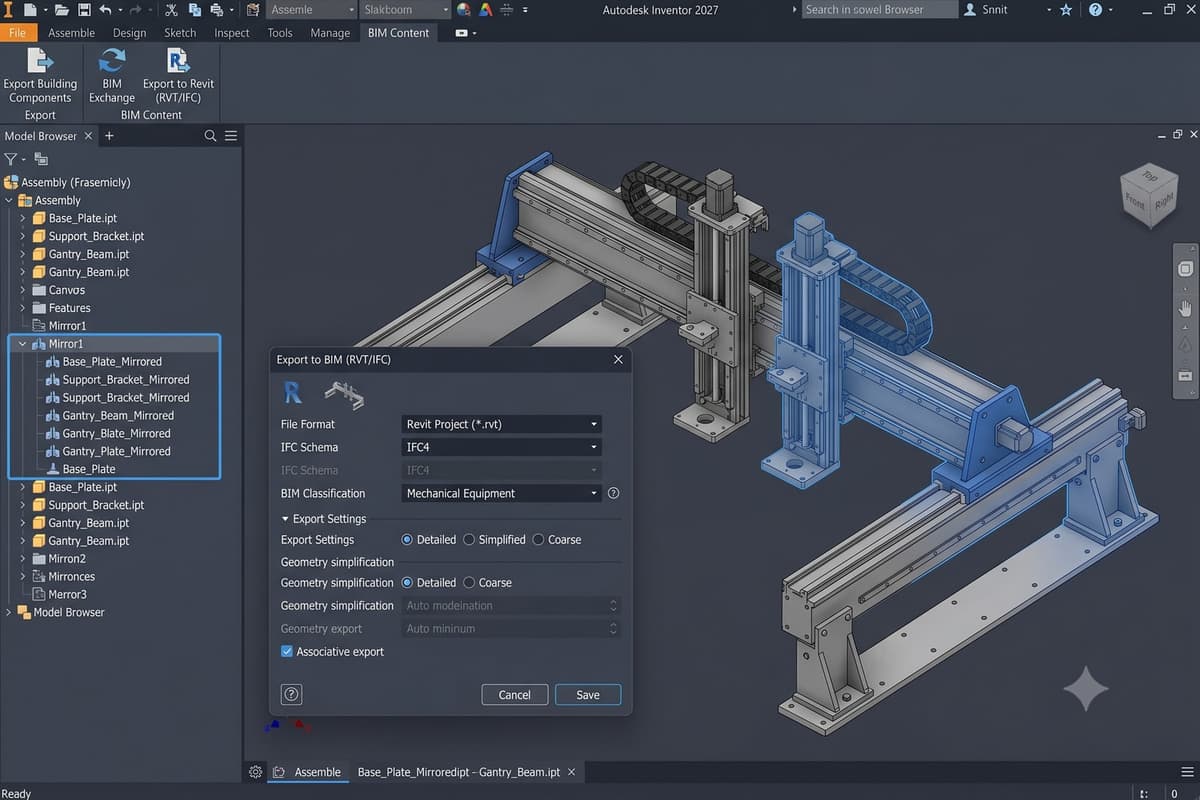
Task: Click the Open folder icon in quick access toolbar
Action: (x=62, y=10)
